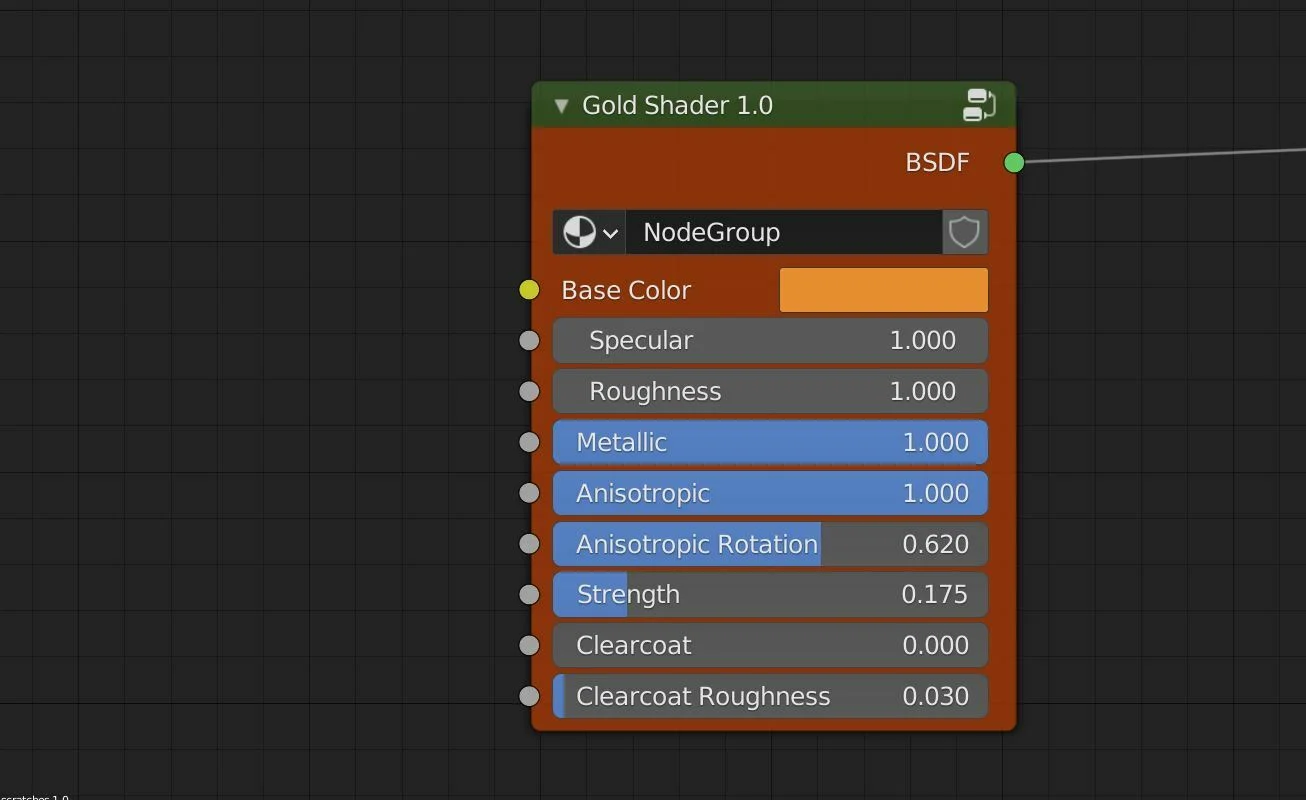
Task: Click the Metallic input socket
Action: click(x=528, y=442)
